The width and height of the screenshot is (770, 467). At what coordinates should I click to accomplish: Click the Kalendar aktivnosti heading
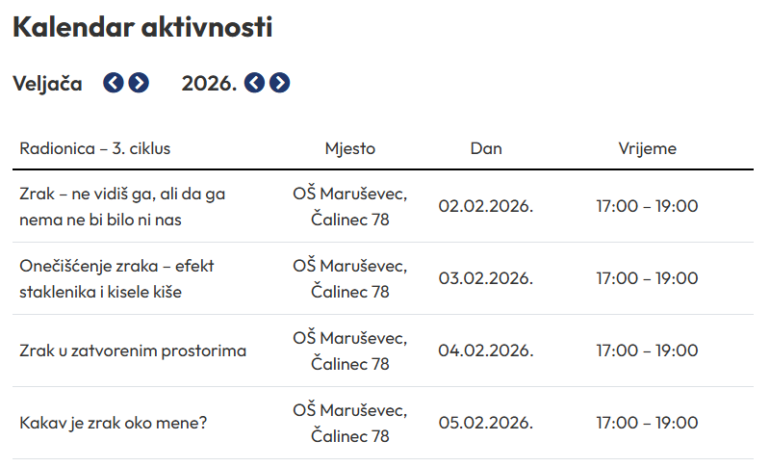(142, 28)
